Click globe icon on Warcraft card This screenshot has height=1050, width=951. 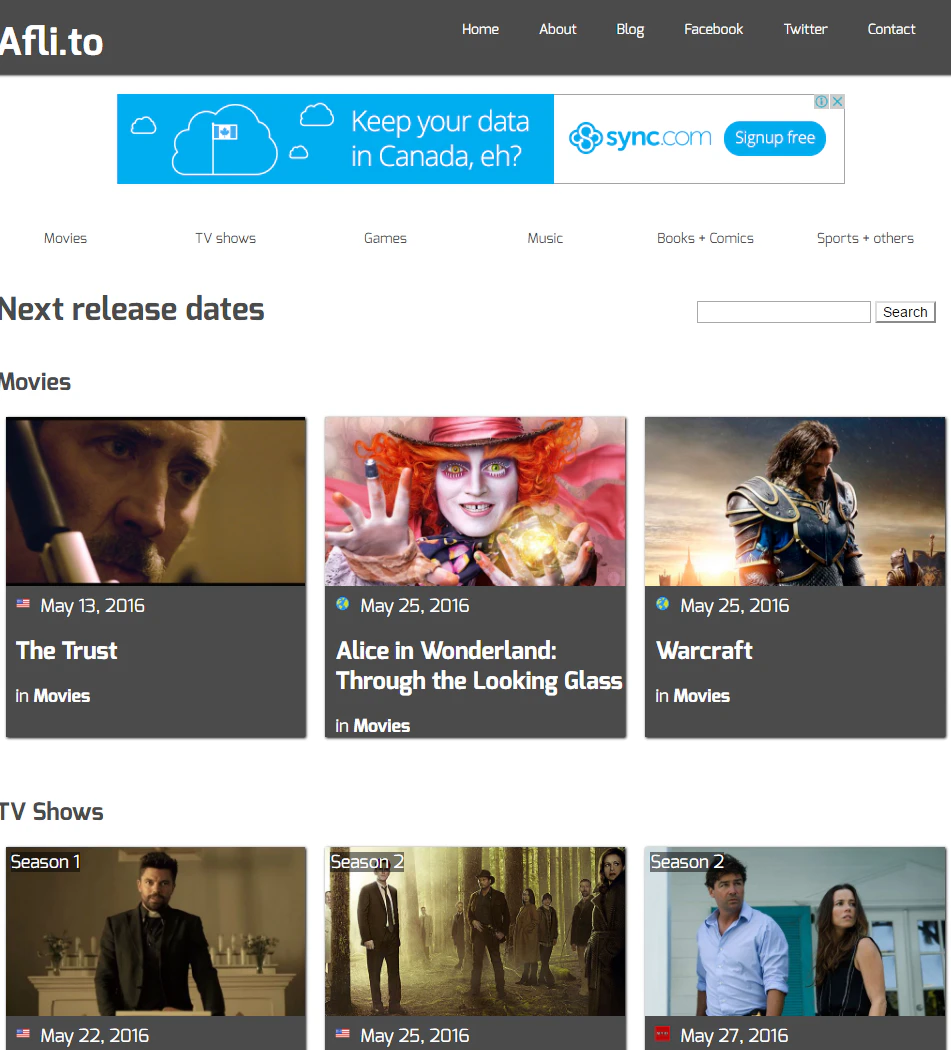(x=662, y=603)
